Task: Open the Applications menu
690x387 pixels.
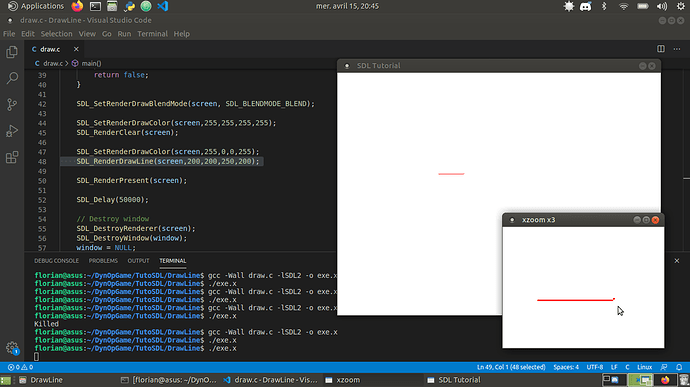Action: point(36,6)
